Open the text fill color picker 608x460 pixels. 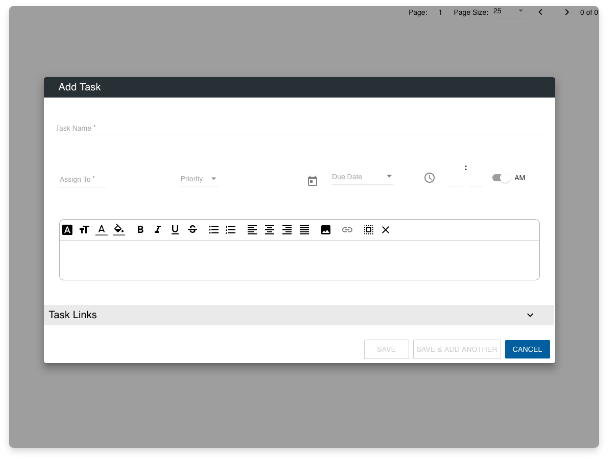[x=119, y=230]
